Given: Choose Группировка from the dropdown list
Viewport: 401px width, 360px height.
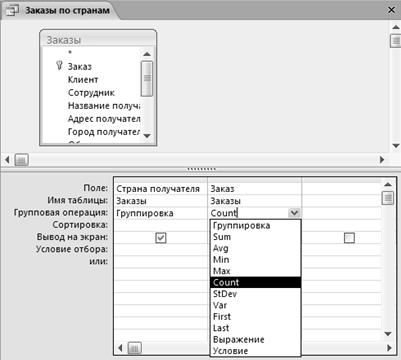Looking at the screenshot, I should click(x=255, y=226).
